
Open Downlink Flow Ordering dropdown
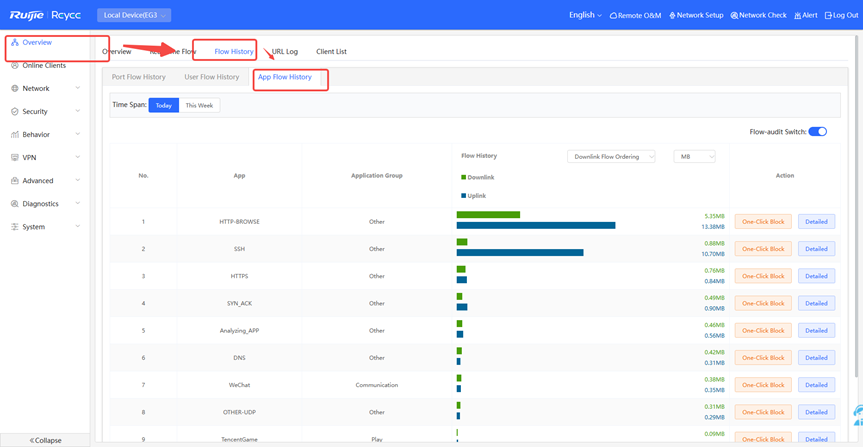[611, 157]
